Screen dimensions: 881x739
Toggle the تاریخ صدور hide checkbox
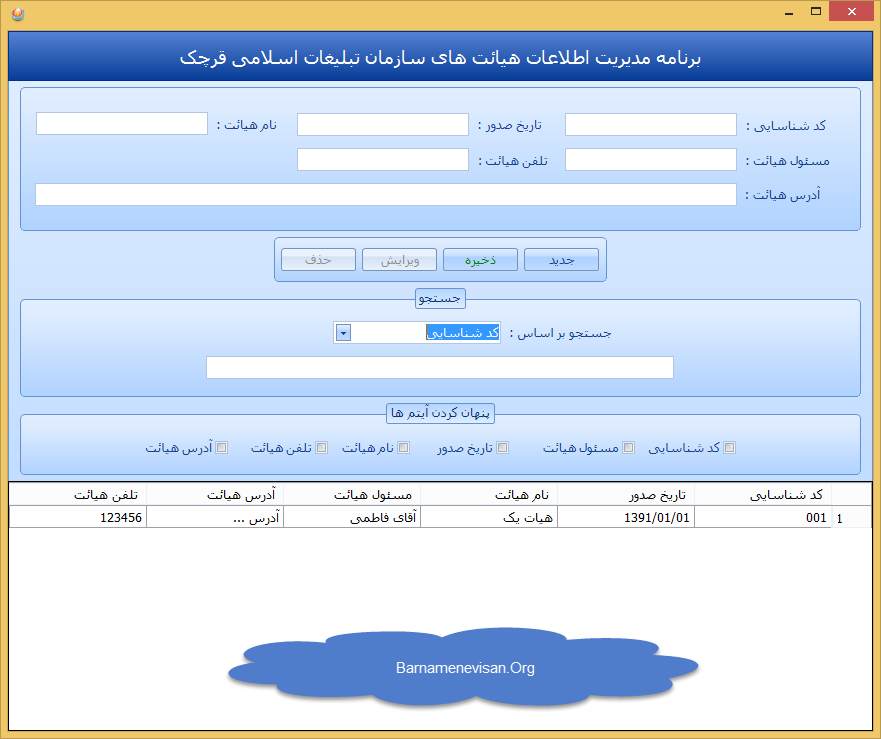pyautogui.click(x=504, y=447)
